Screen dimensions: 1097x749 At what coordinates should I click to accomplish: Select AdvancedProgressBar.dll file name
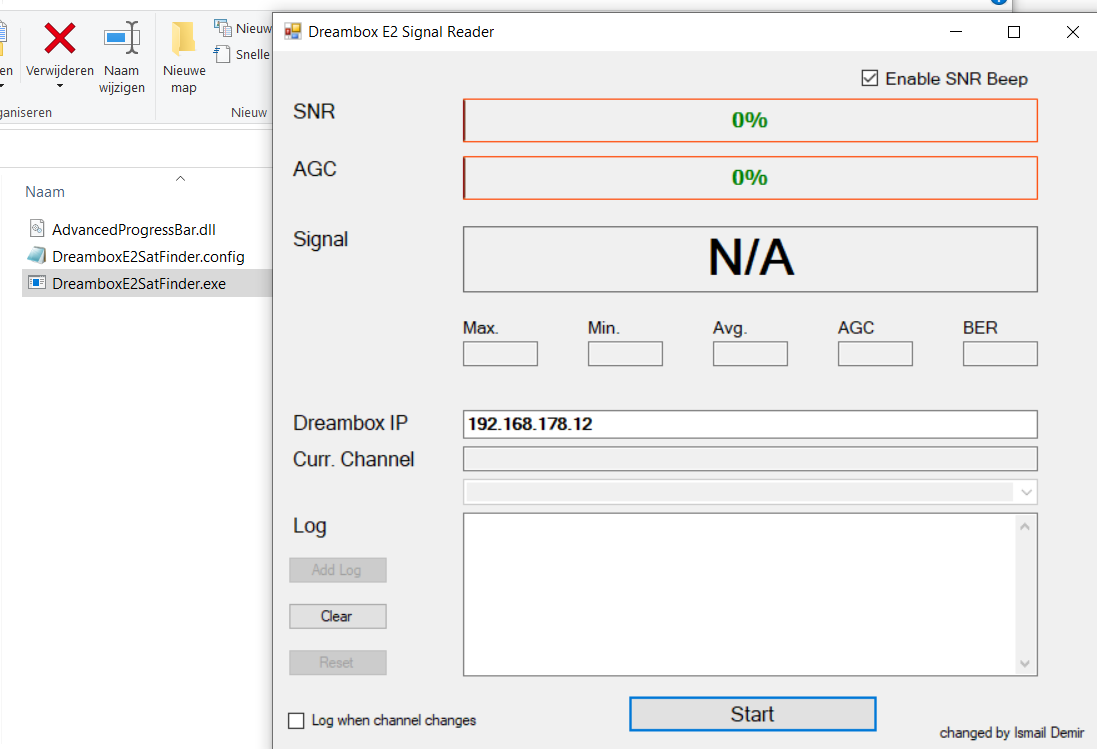[x=134, y=229]
